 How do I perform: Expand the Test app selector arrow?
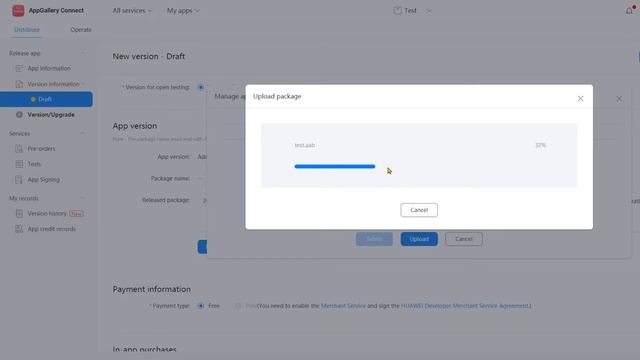point(429,11)
